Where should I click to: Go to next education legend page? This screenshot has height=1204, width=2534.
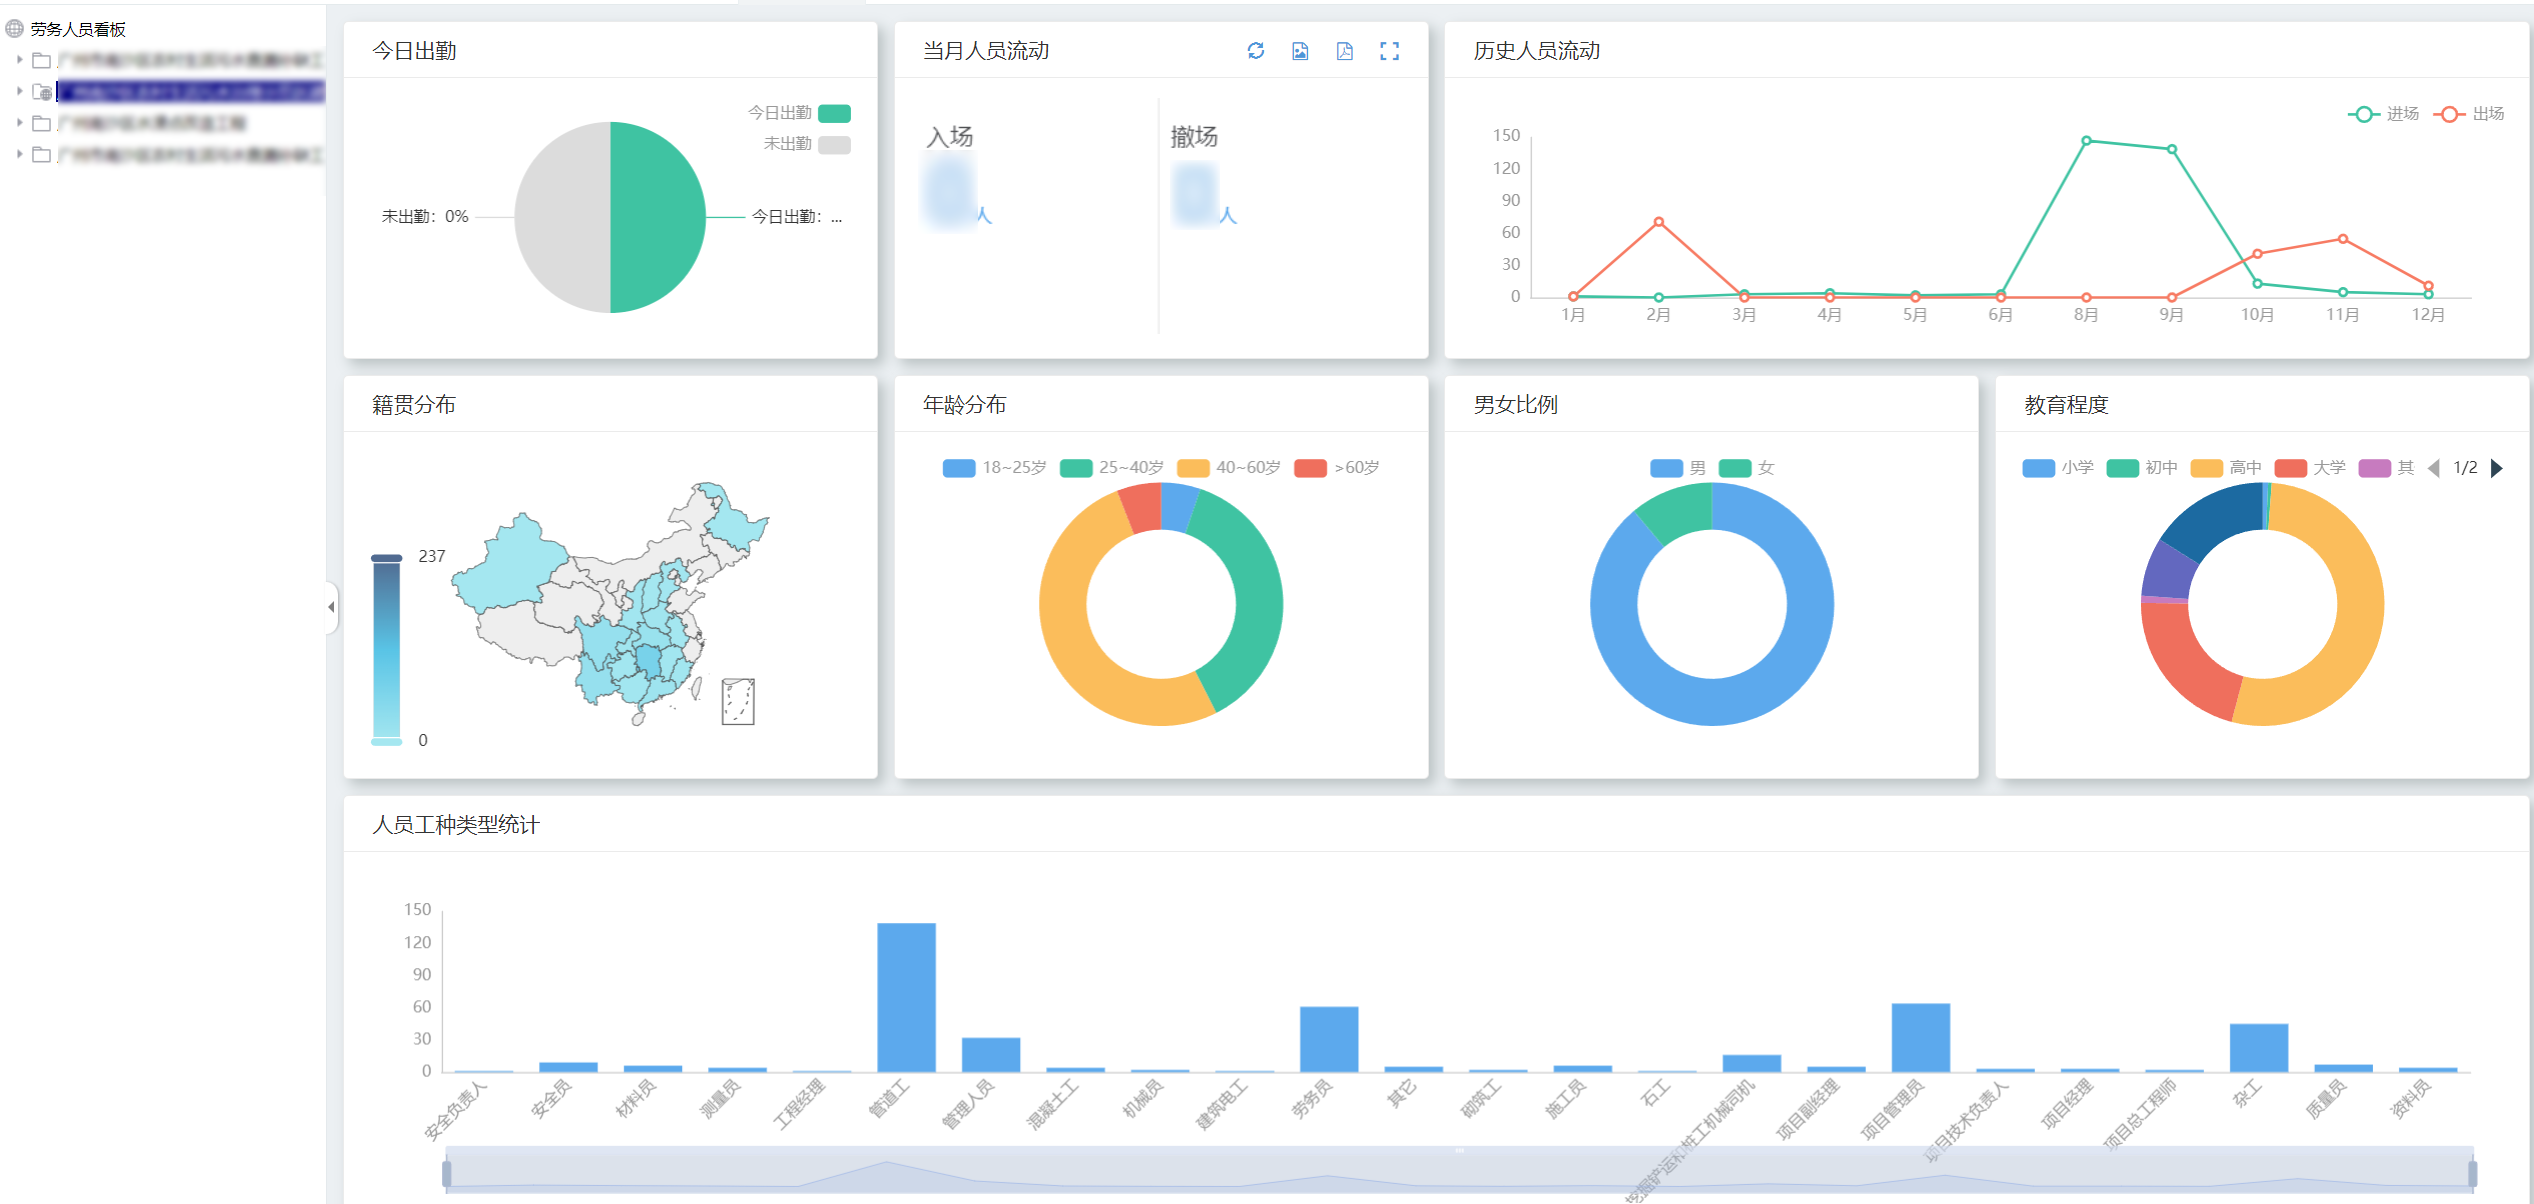click(2497, 468)
